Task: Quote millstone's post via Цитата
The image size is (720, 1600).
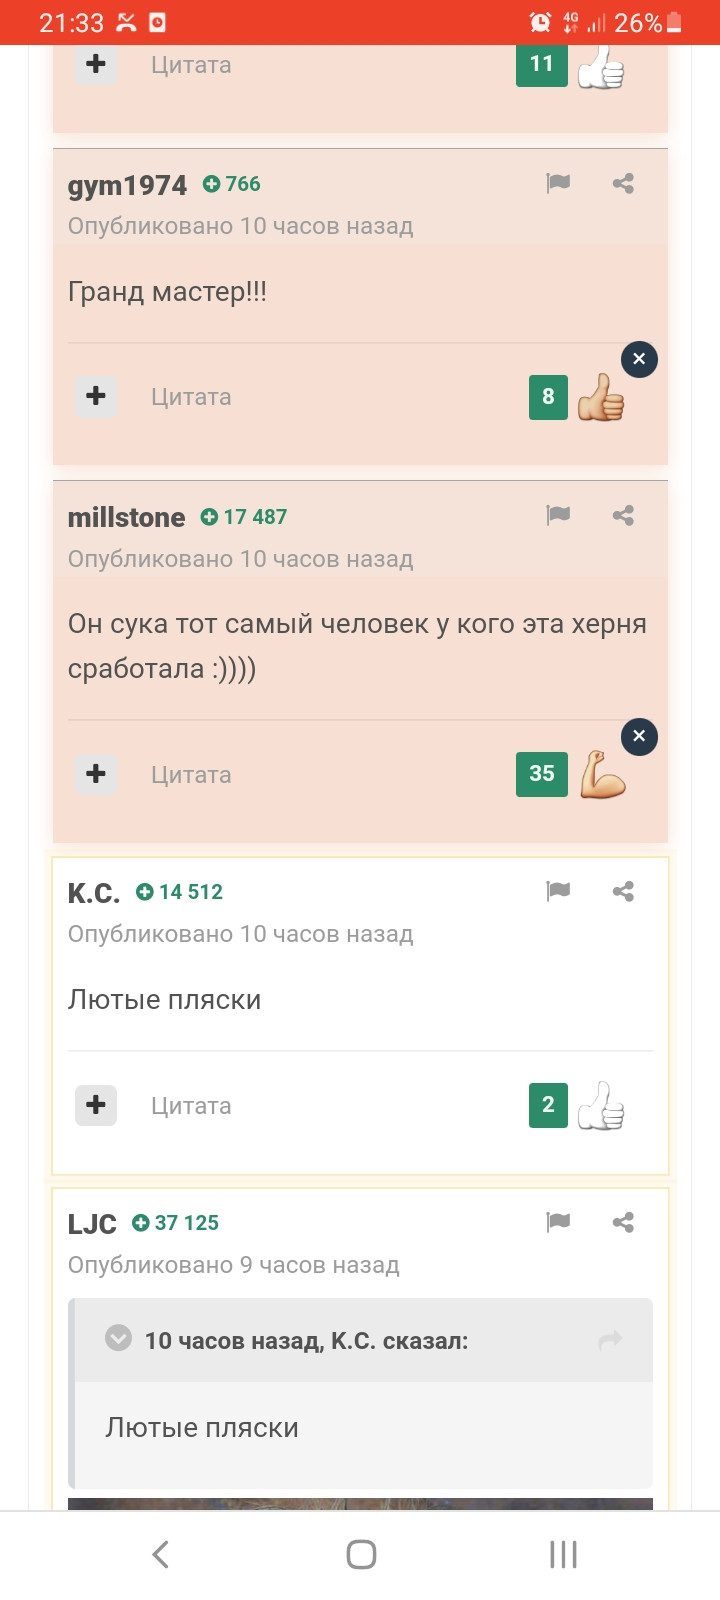Action: pyautogui.click(x=191, y=775)
